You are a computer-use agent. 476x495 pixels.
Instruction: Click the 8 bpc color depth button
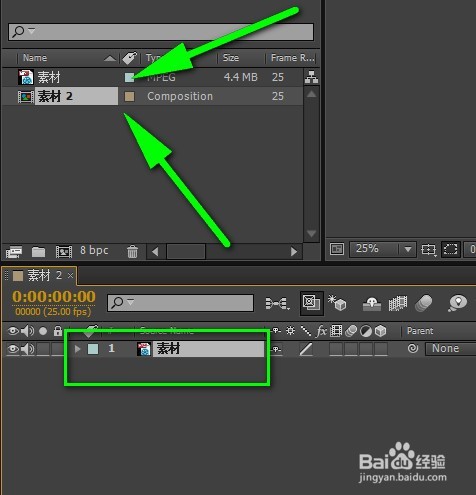pyautogui.click(x=94, y=250)
